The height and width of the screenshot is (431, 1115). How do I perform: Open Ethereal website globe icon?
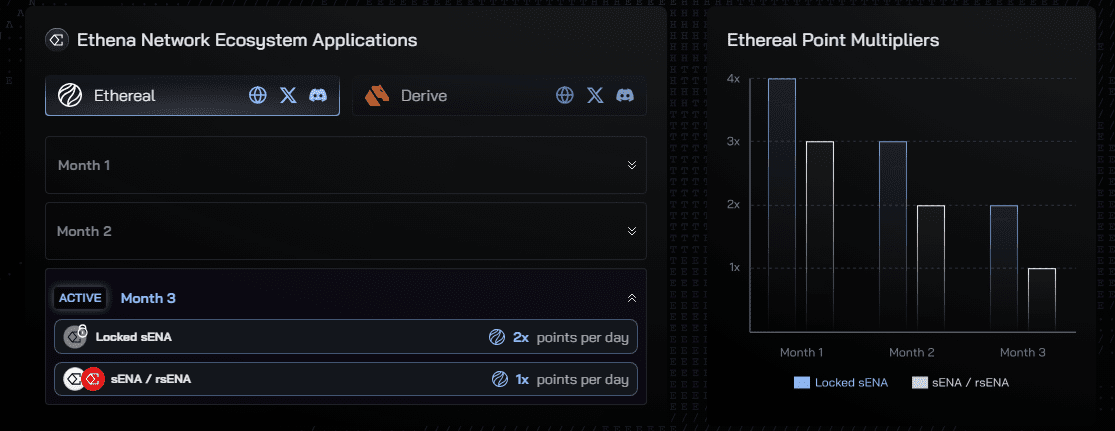point(258,96)
